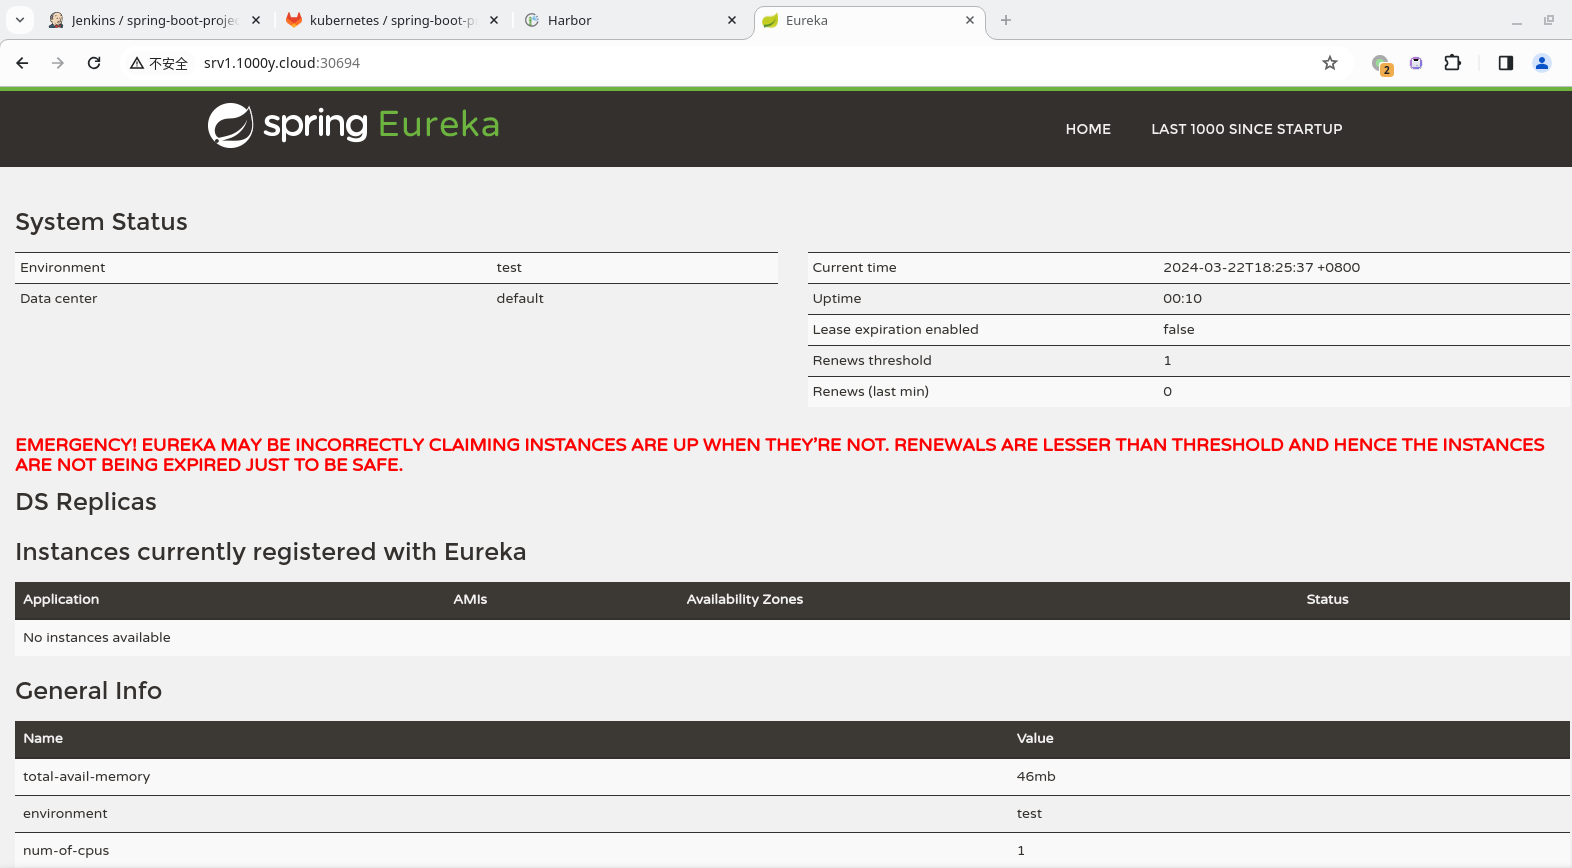Click the Renews threshold label
This screenshot has width=1572, height=868.
coord(872,360)
